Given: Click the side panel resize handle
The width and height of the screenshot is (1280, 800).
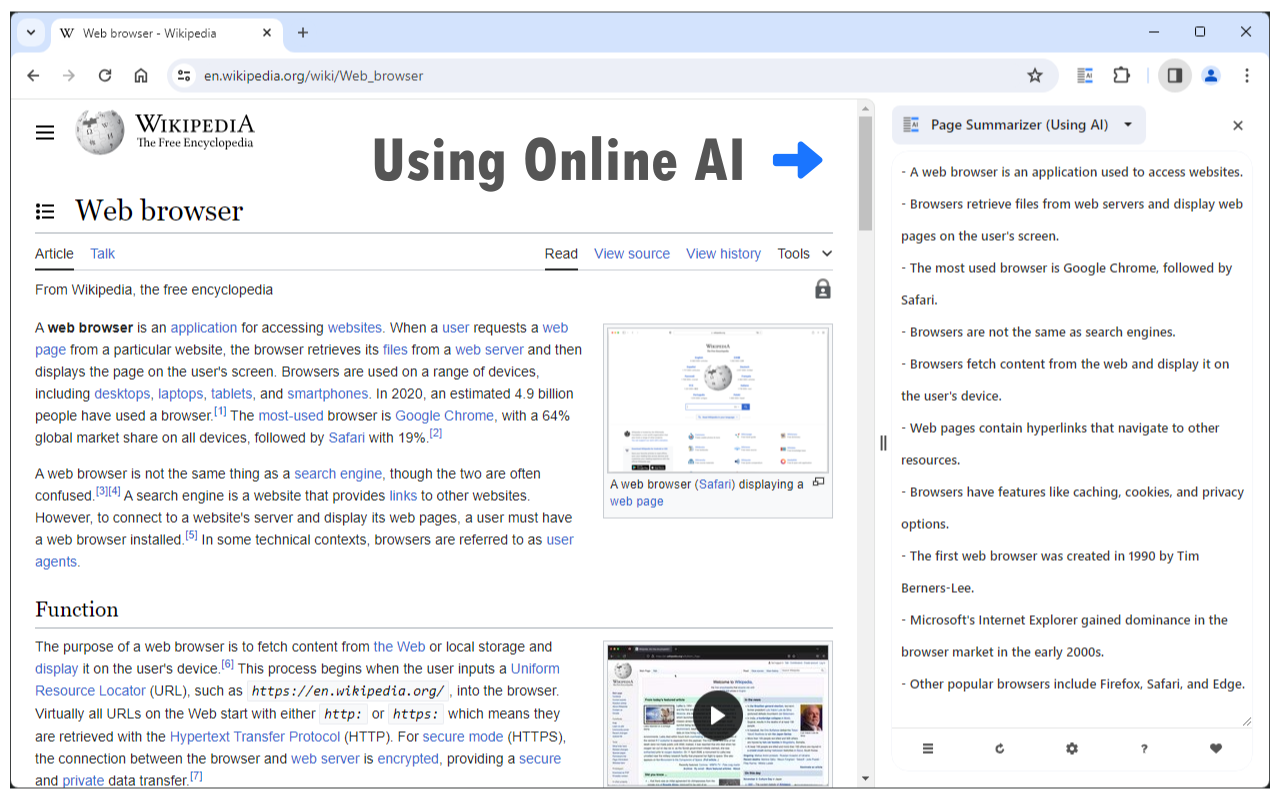Looking at the screenshot, I should (883, 443).
